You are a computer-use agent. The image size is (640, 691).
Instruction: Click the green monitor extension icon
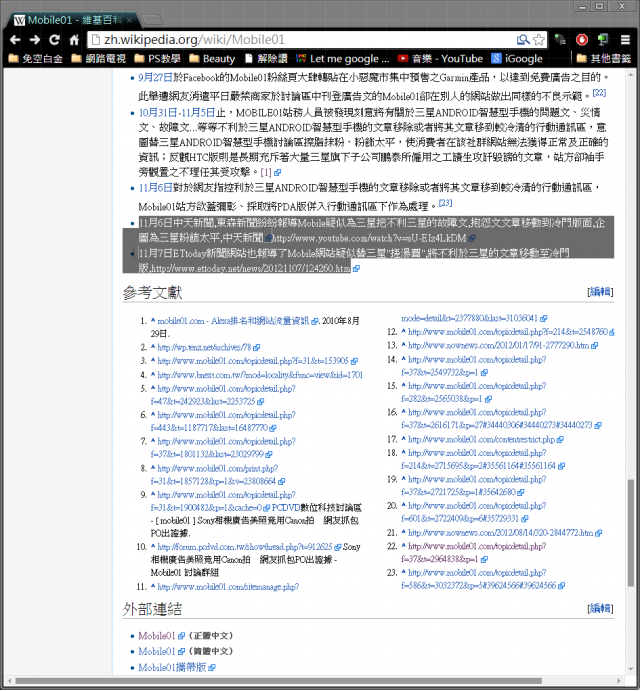coord(603,40)
